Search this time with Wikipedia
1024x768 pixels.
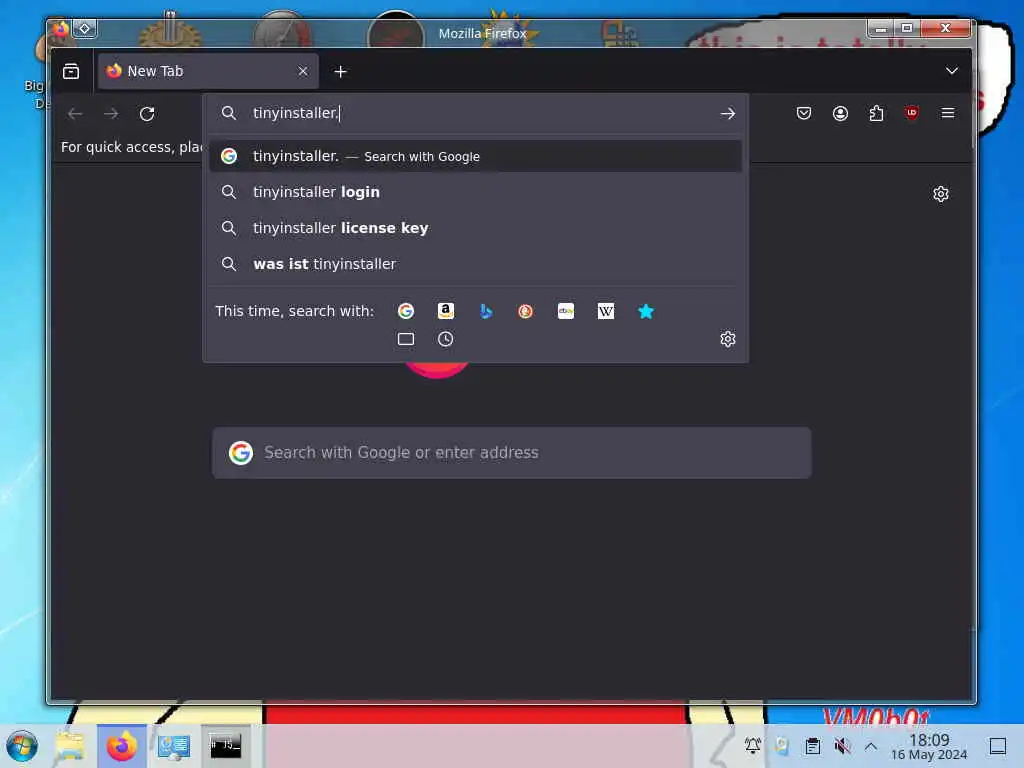coord(605,311)
